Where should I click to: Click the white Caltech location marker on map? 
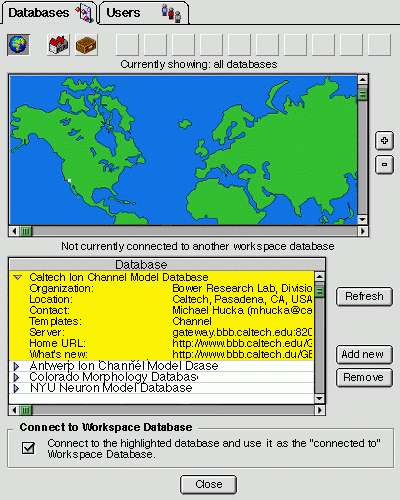pos(69,180)
